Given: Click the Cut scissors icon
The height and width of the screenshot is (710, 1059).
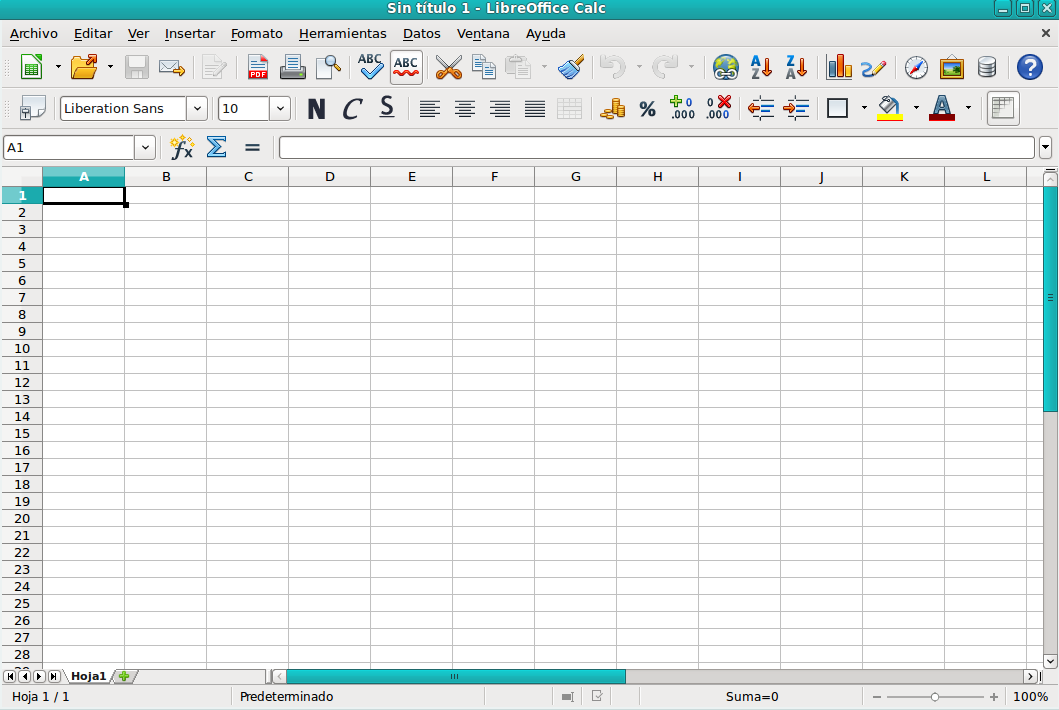Looking at the screenshot, I should click(x=448, y=67).
